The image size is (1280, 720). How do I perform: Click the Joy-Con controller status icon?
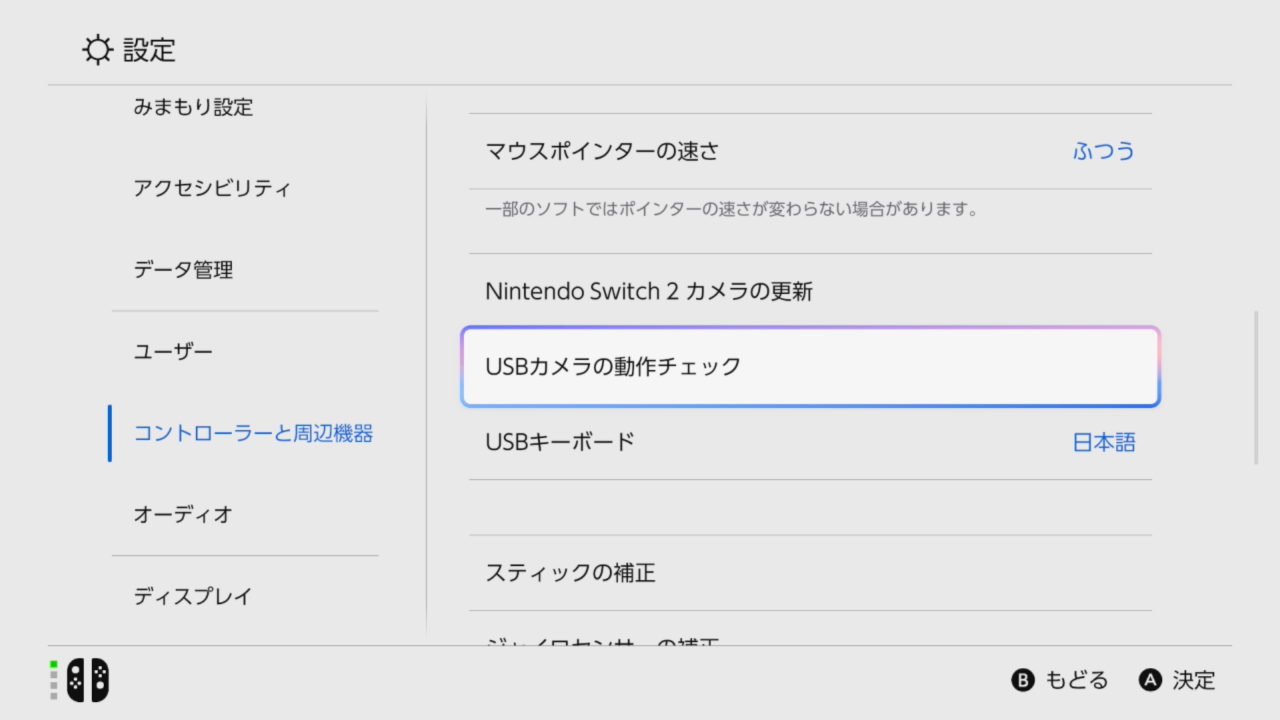pyautogui.click(x=87, y=680)
